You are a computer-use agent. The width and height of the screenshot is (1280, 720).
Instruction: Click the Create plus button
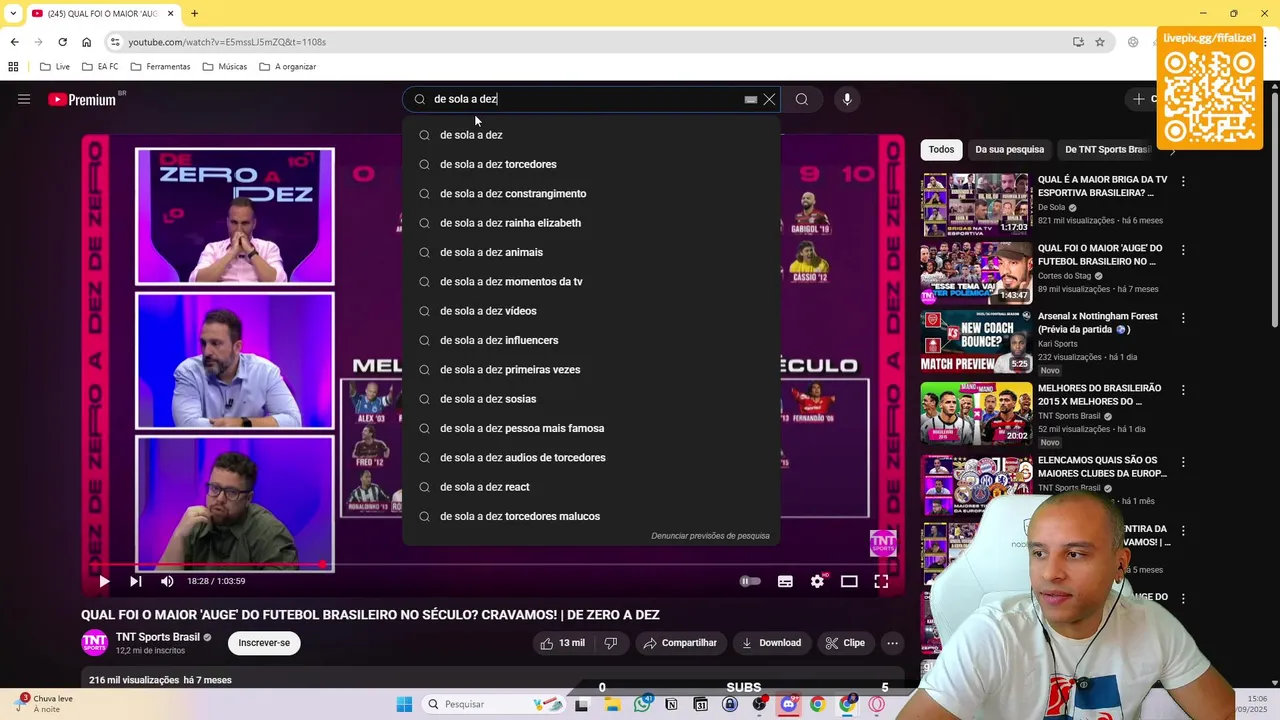1139,99
